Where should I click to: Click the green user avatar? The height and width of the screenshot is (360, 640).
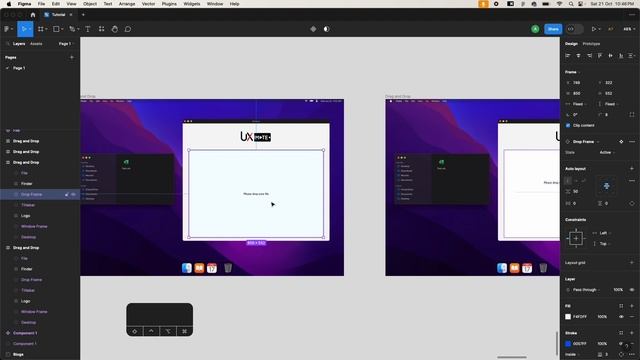tap(535, 29)
